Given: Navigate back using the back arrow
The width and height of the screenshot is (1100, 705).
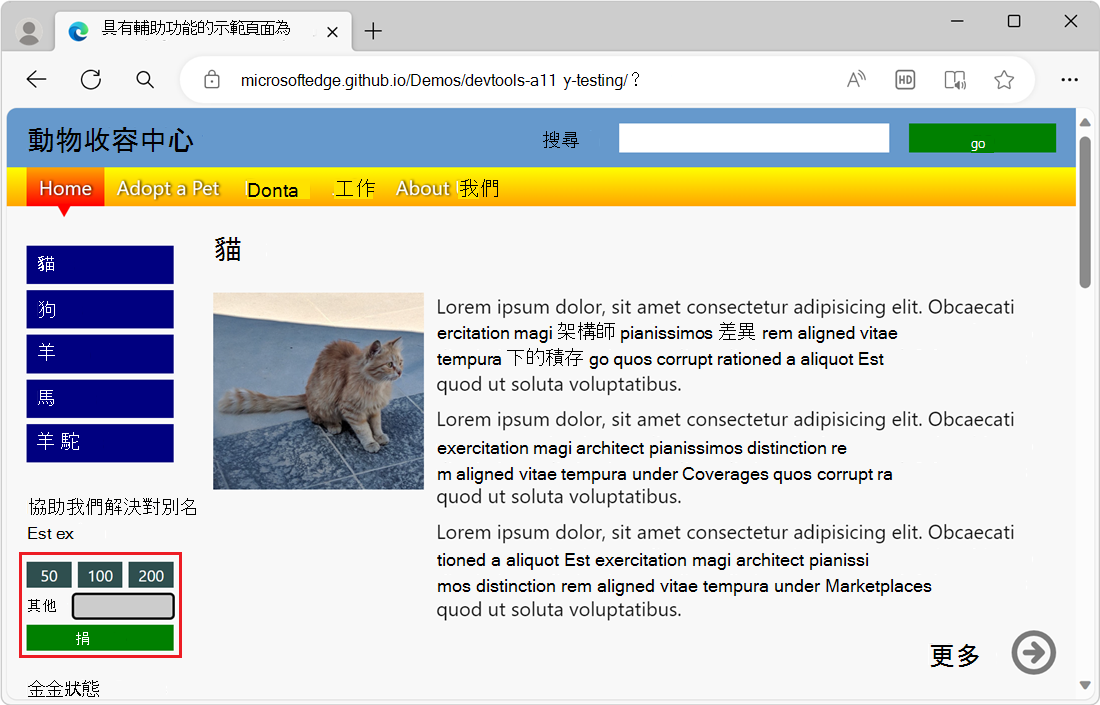Looking at the screenshot, I should [x=36, y=79].
